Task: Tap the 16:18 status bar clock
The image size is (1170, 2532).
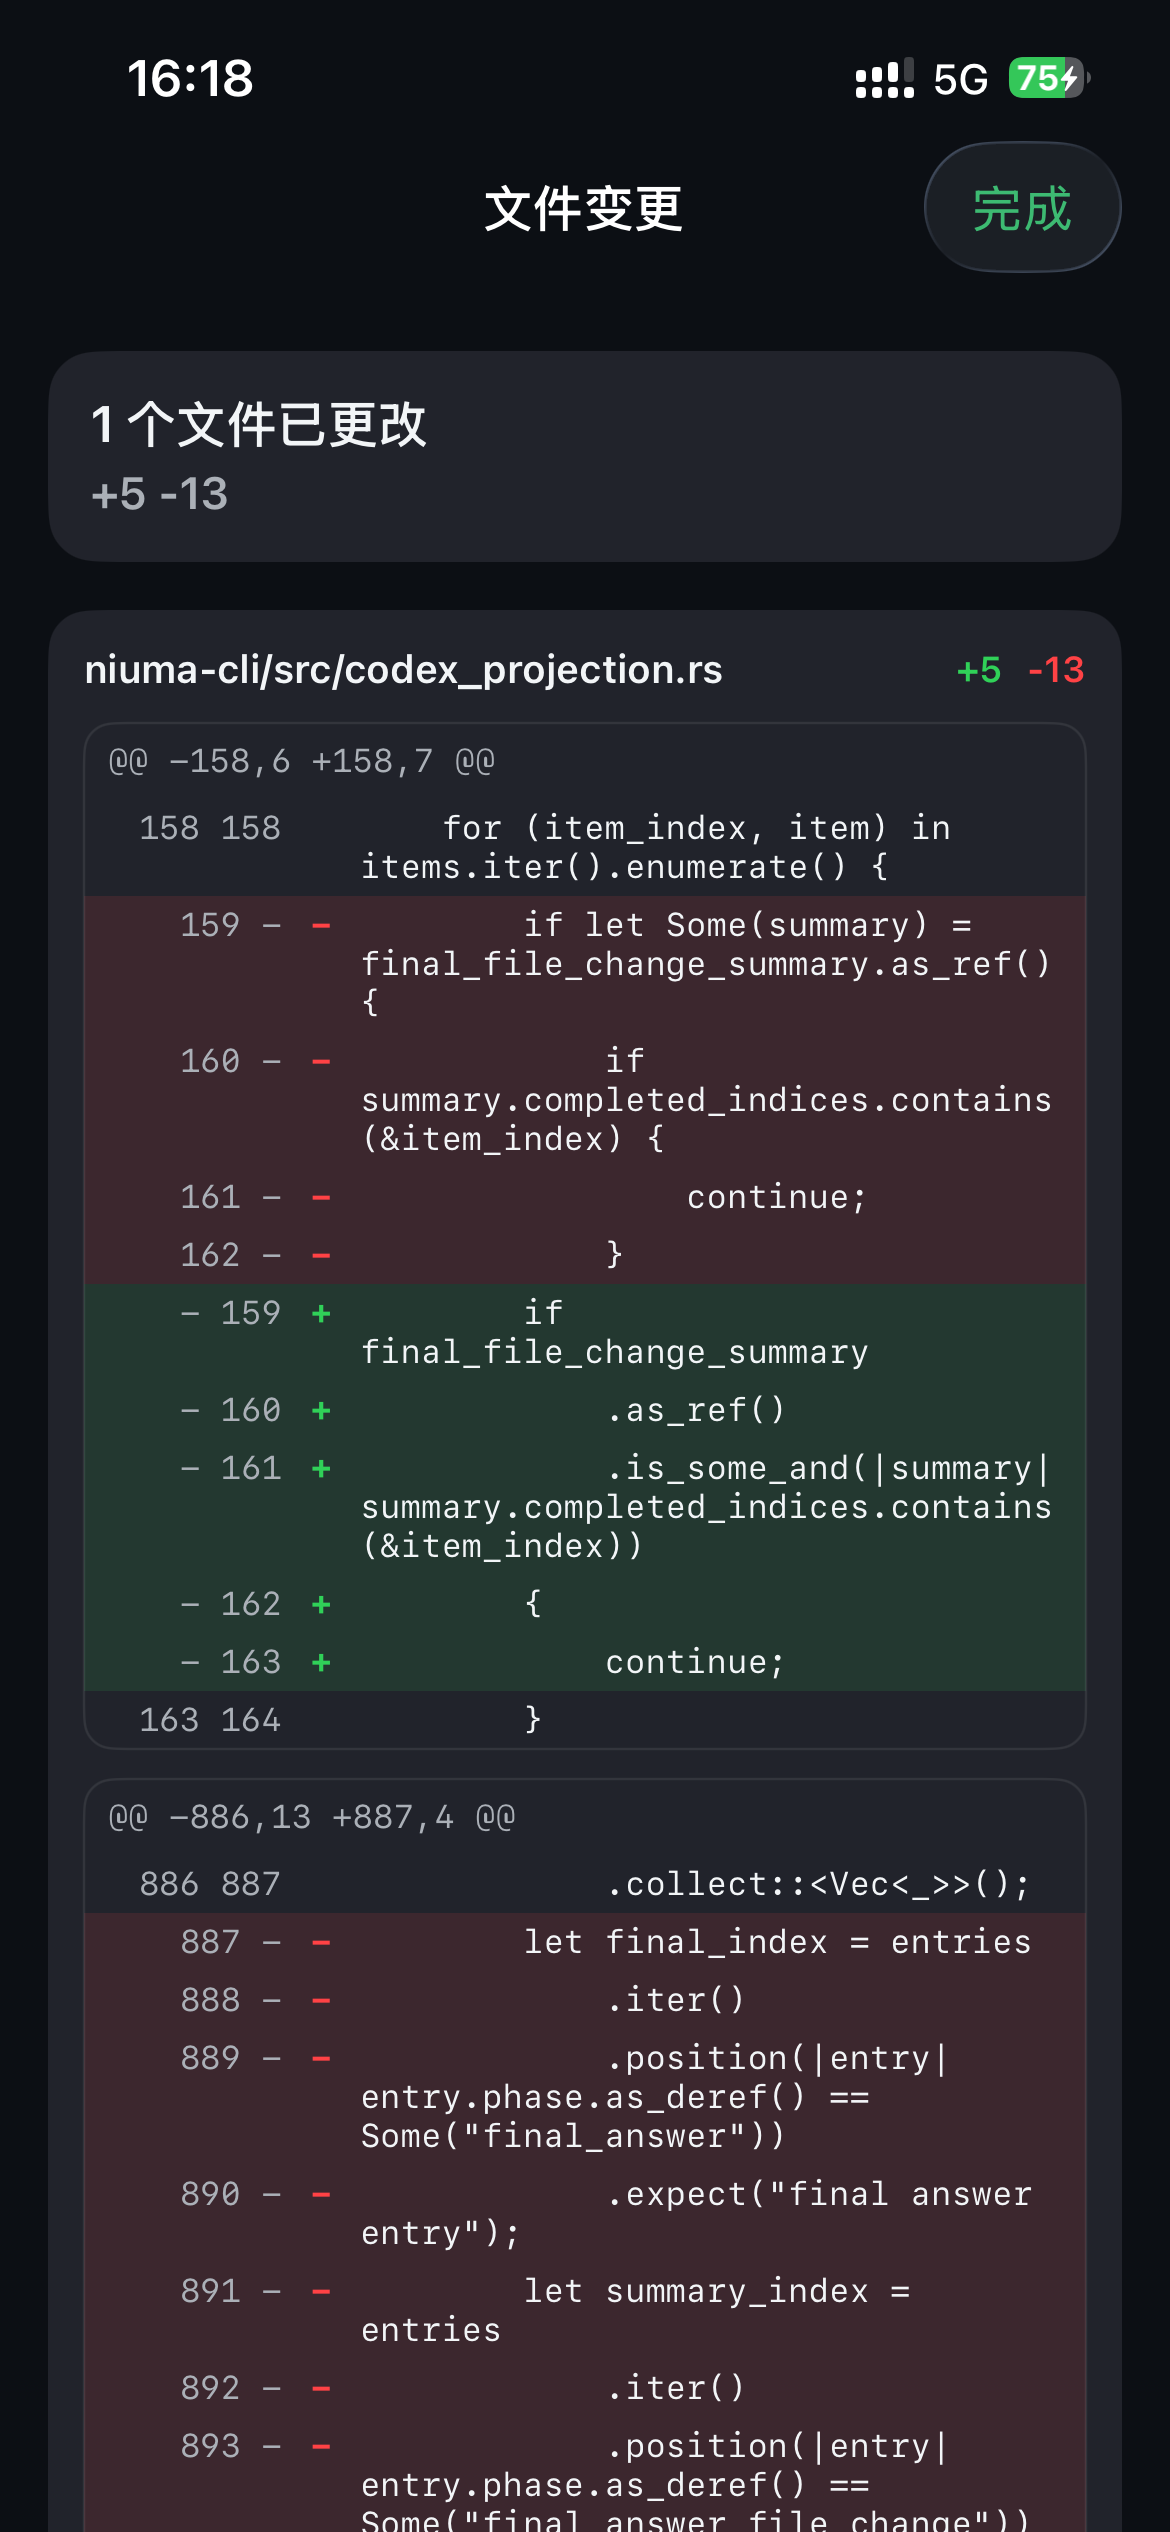Action: point(190,78)
